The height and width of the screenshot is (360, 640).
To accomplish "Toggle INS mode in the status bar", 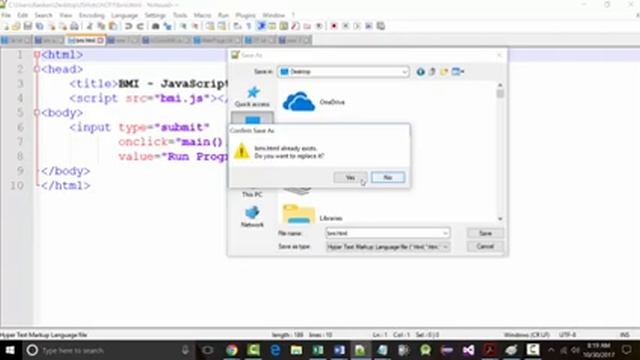I will click(624, 335).
